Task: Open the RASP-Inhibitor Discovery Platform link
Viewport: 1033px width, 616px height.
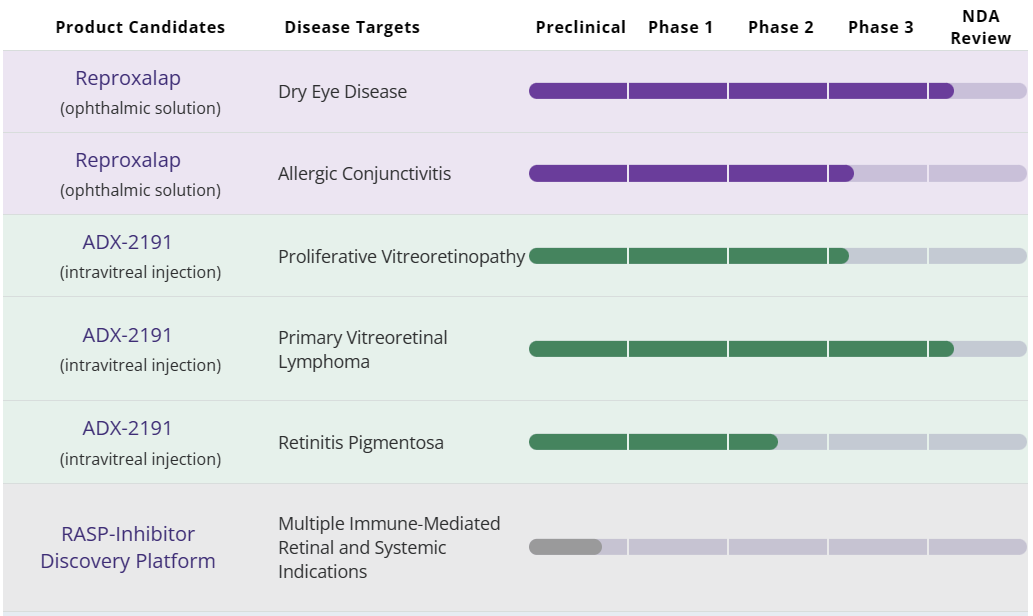Action: point(128,547)
